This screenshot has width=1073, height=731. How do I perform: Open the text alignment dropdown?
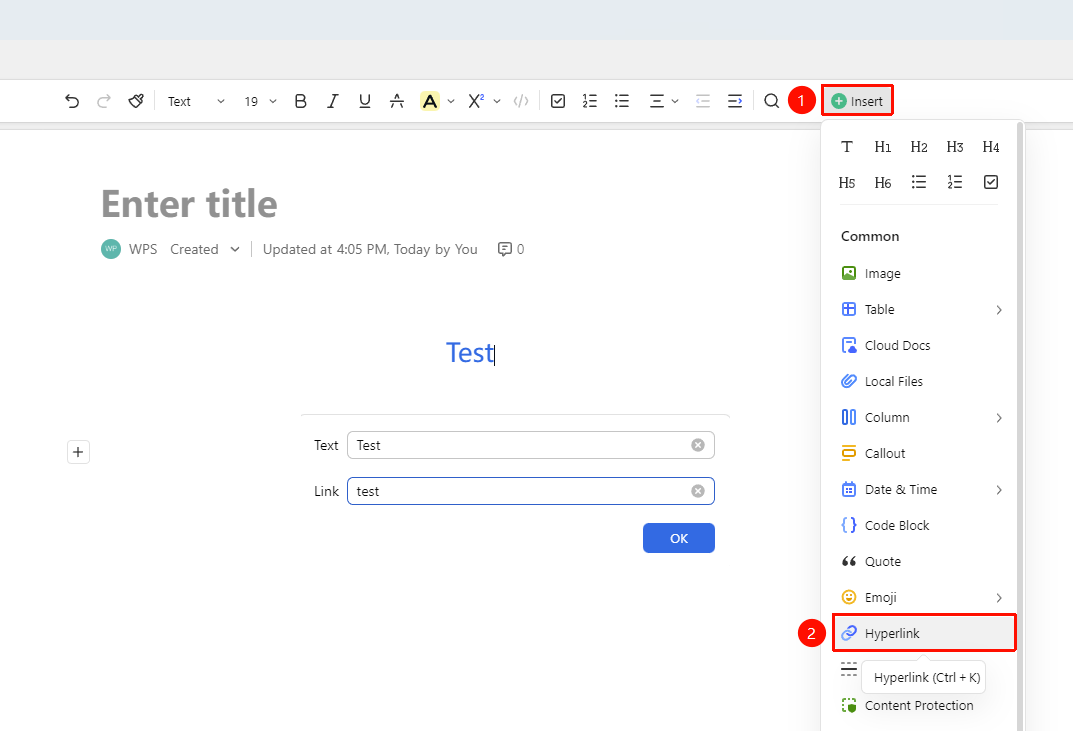pyautogui.click(x=663, y=101)
